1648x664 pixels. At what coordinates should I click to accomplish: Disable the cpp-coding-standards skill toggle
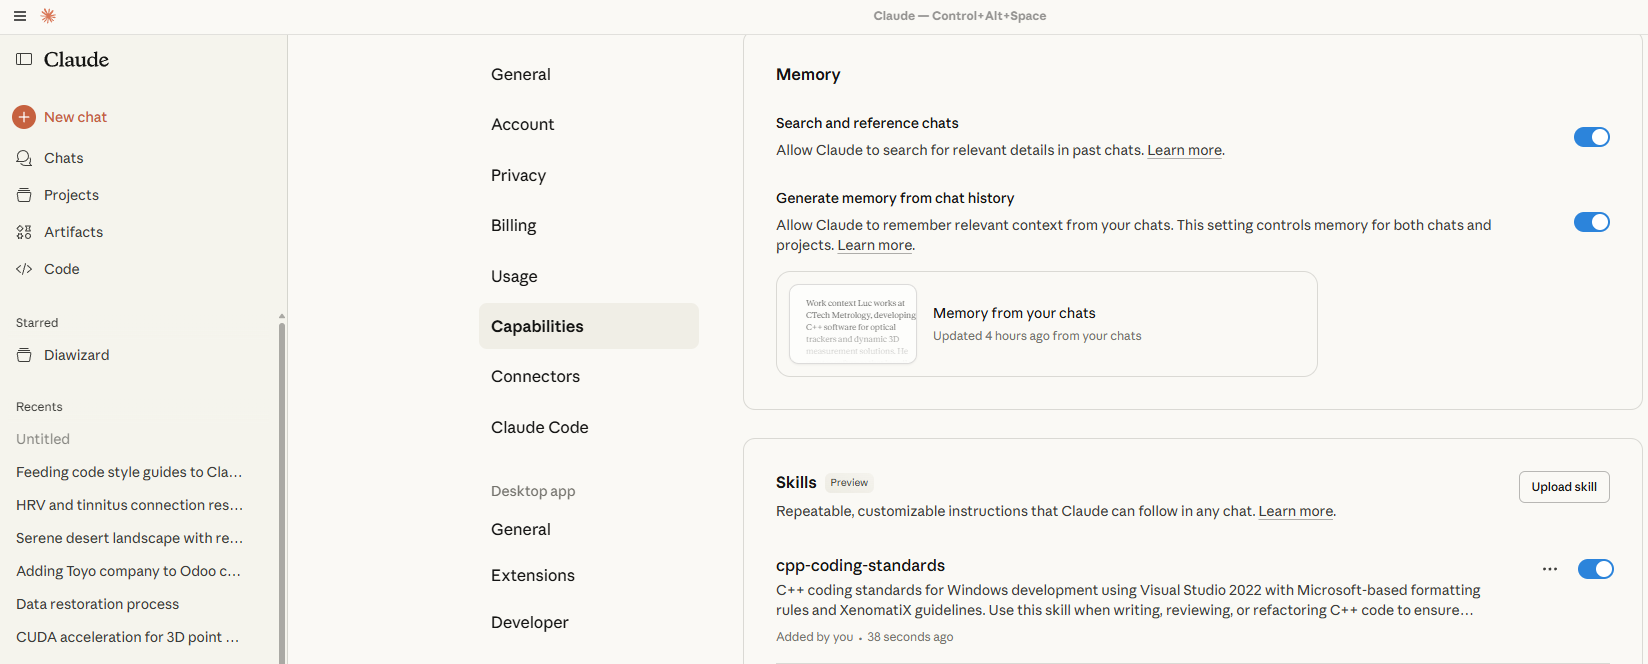pos(1595,569)
